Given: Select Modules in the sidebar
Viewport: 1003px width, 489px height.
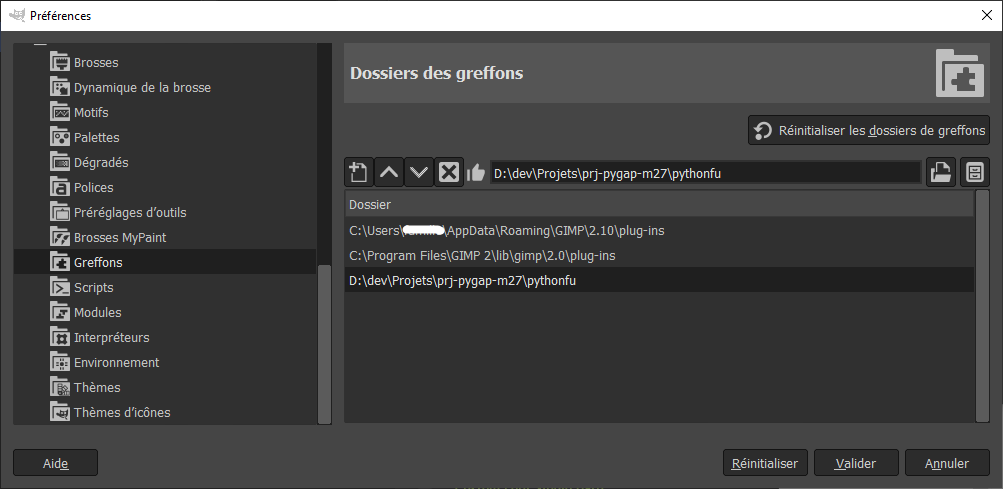Looking at the screenshot, I should pos(164,312).
